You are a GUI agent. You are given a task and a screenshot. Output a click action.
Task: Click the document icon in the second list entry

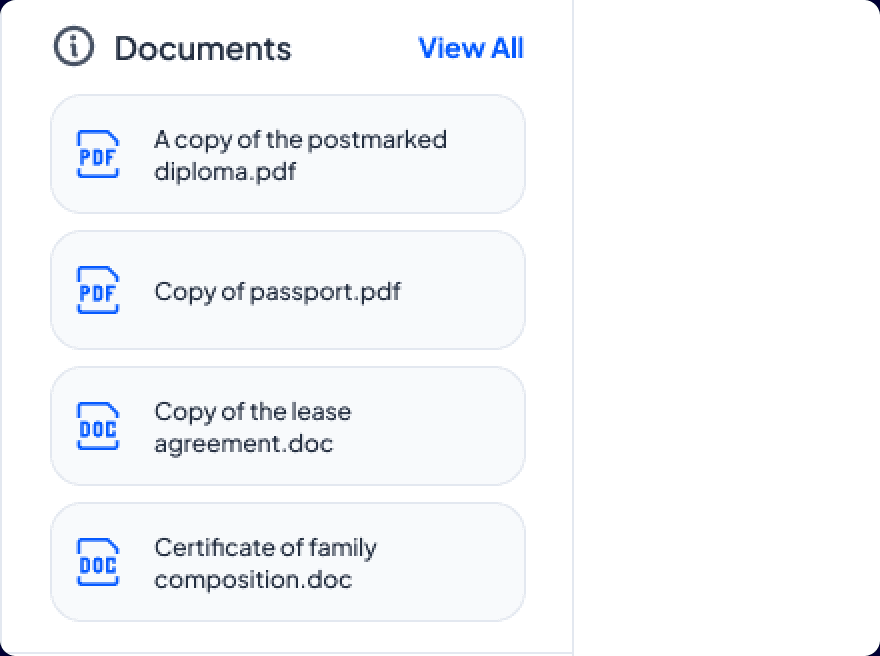(x=97, y=290)
